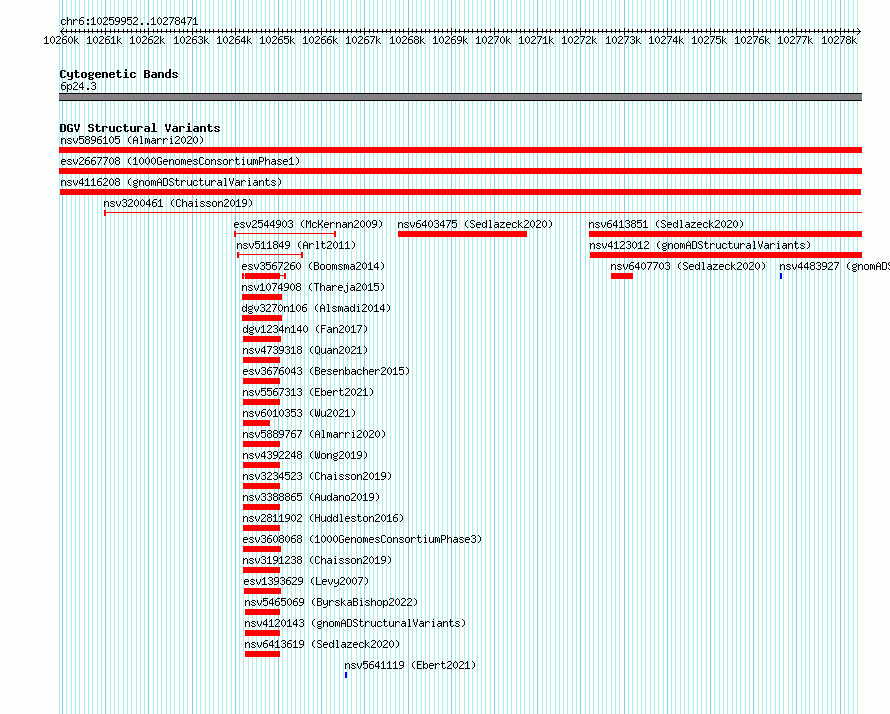Image resolution: width=890 pixels, height=714 pixels.
Task: Click the blue marker under nsv4483927
Action: (781, 276)
